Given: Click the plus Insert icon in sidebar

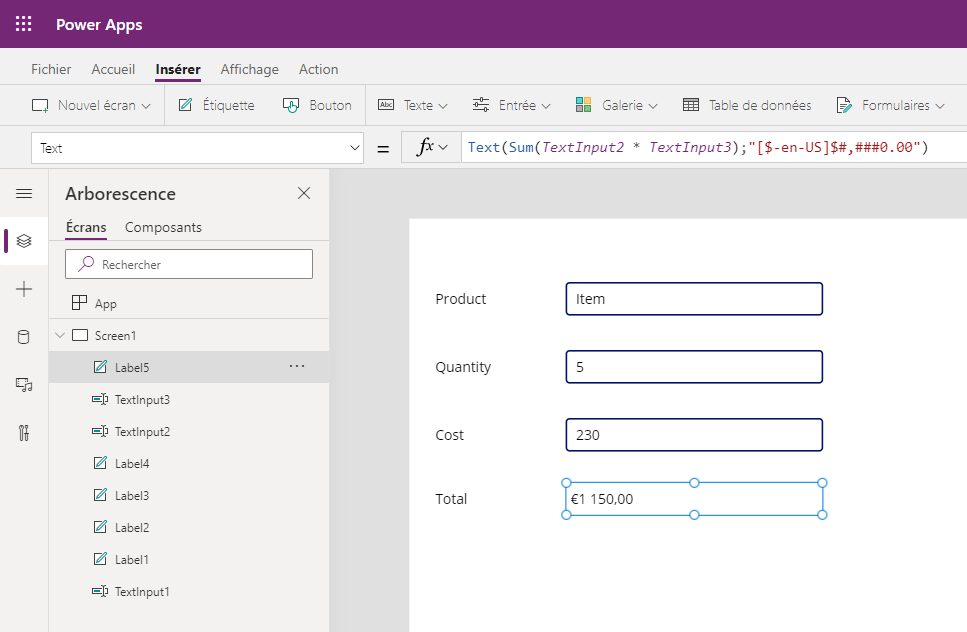Looking at the screenshot, I should (24, 289).
